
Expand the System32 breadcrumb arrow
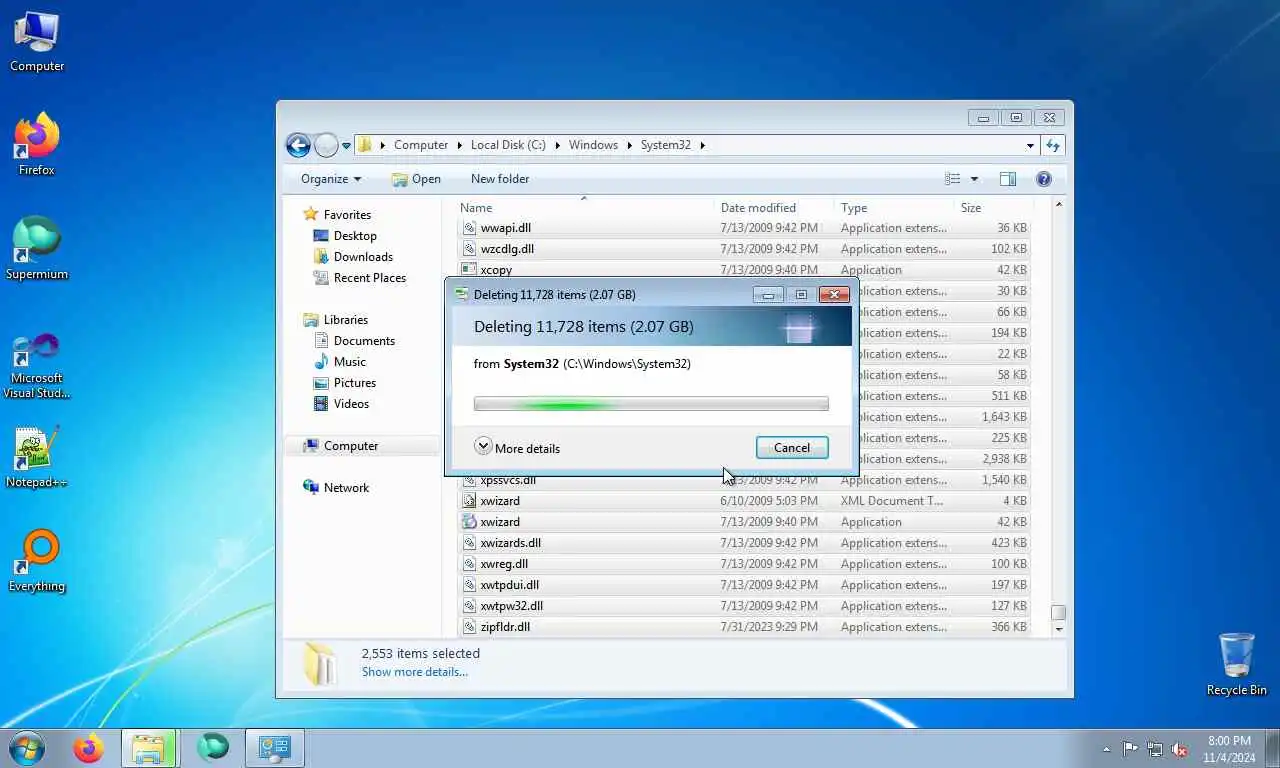click(702, 145)
